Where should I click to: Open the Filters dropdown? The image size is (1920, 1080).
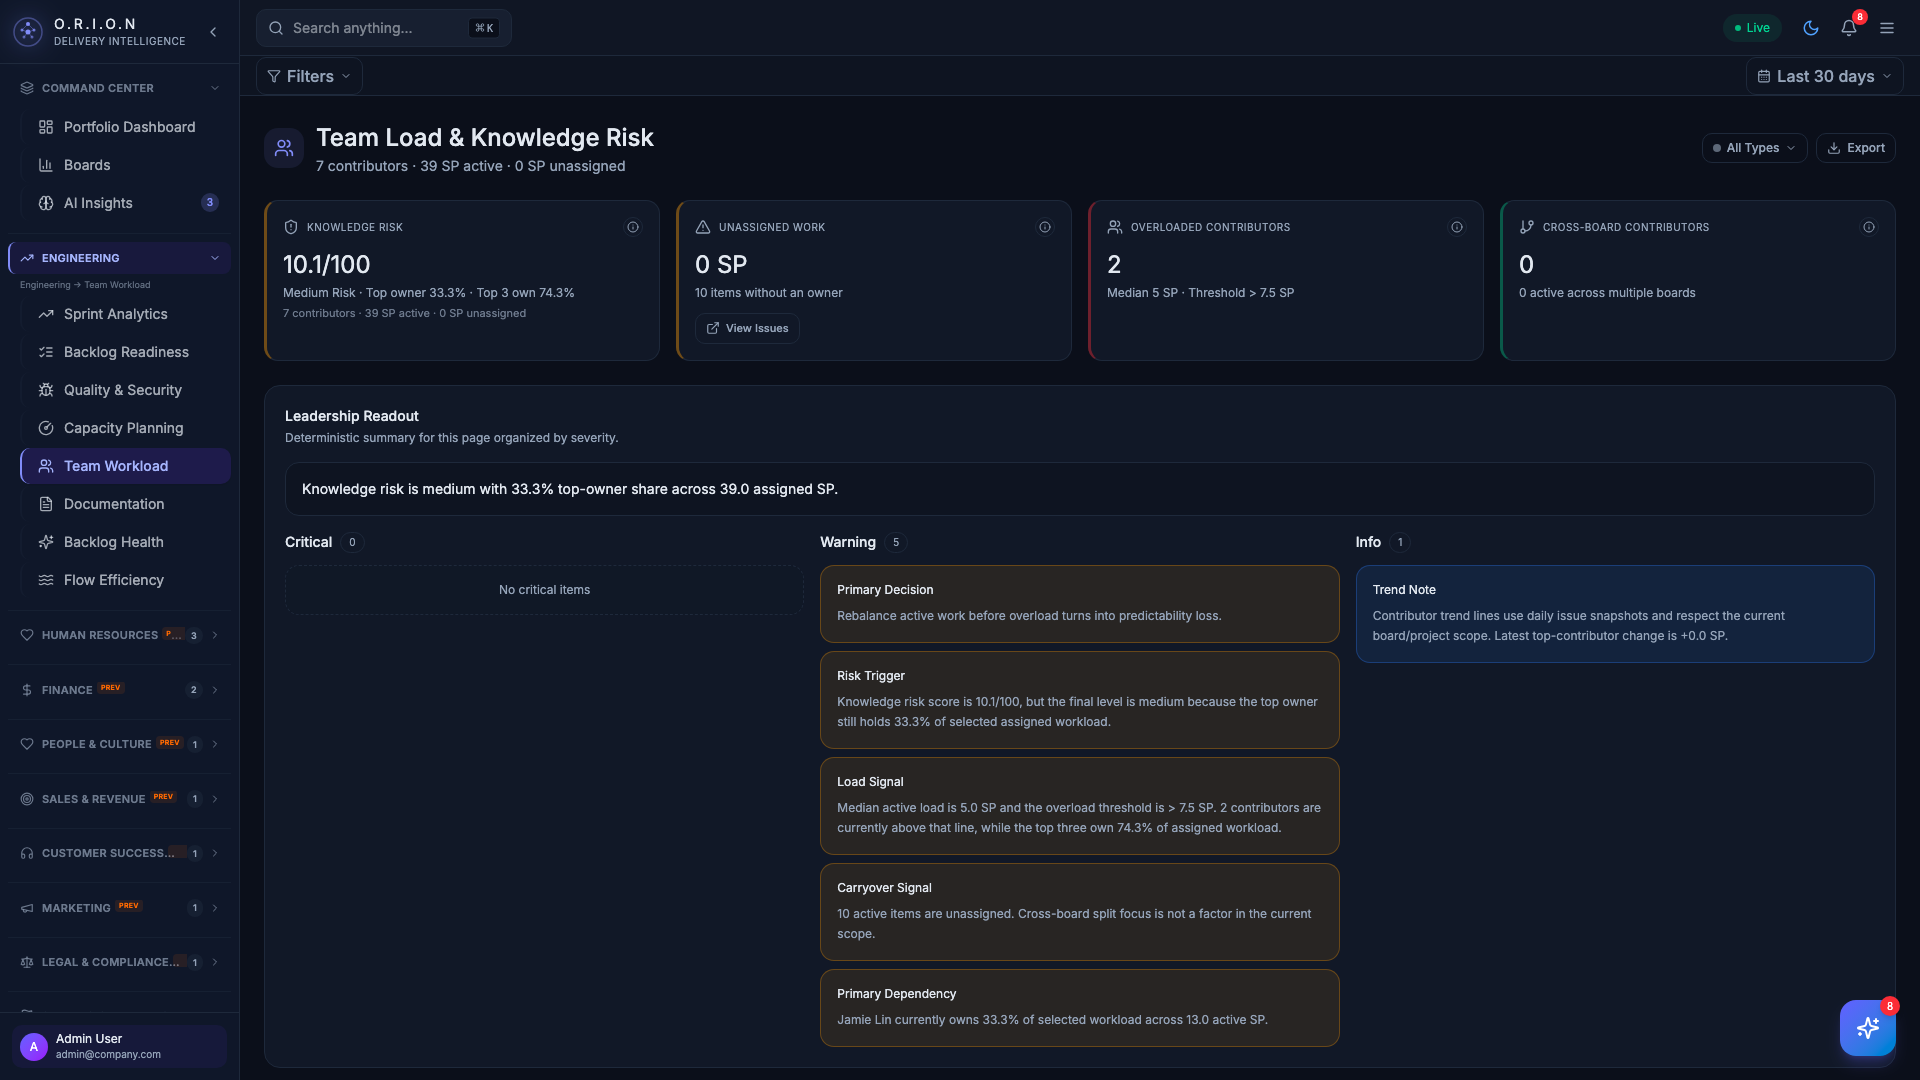coord(309,76)
